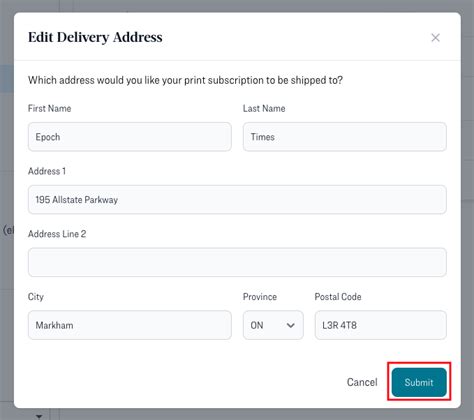Click the Address Line 2 label
The image size is (474, 420).
point(57,234)
